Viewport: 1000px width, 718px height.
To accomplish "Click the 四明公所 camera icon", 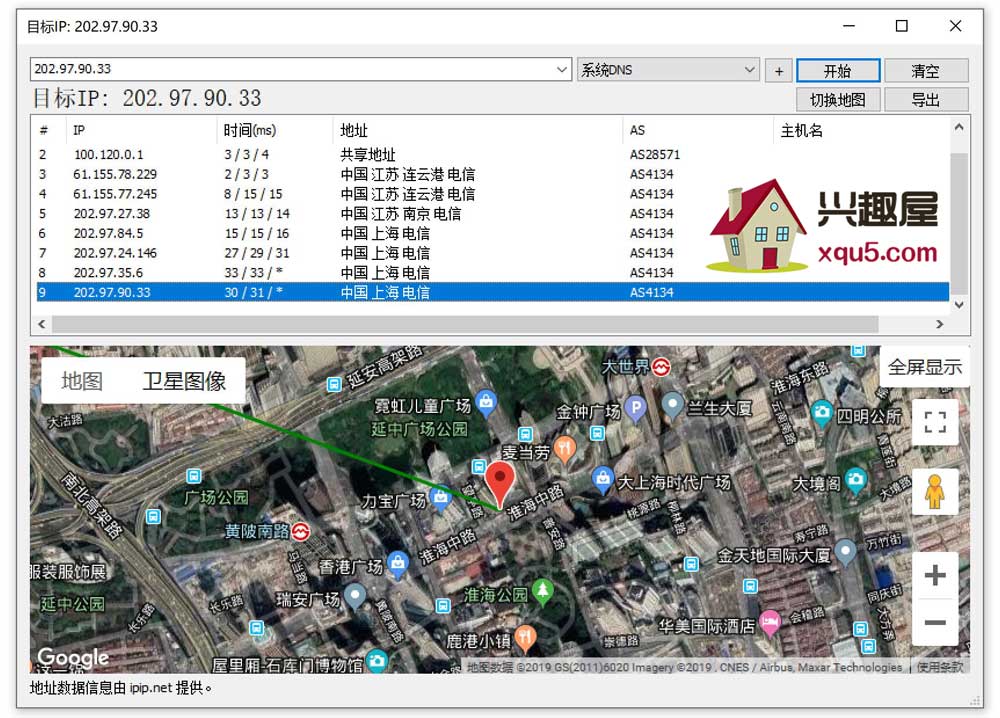I will click(x=821, y=411).
